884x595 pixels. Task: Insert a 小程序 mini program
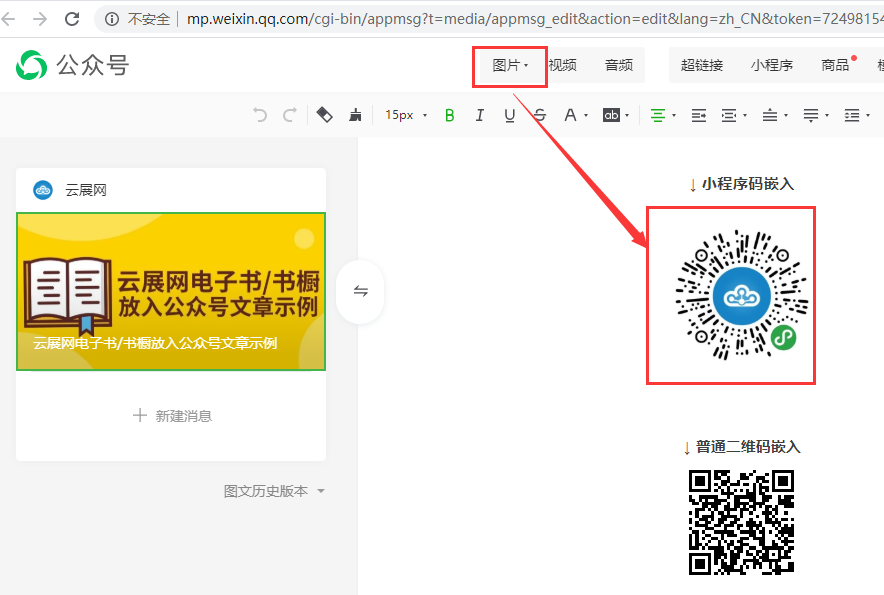coord(771,65)
